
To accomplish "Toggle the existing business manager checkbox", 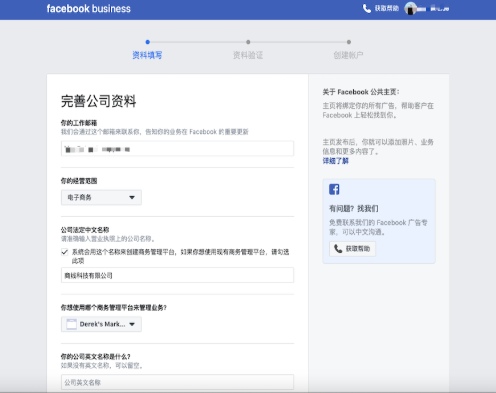I will (x=65, y=252).
